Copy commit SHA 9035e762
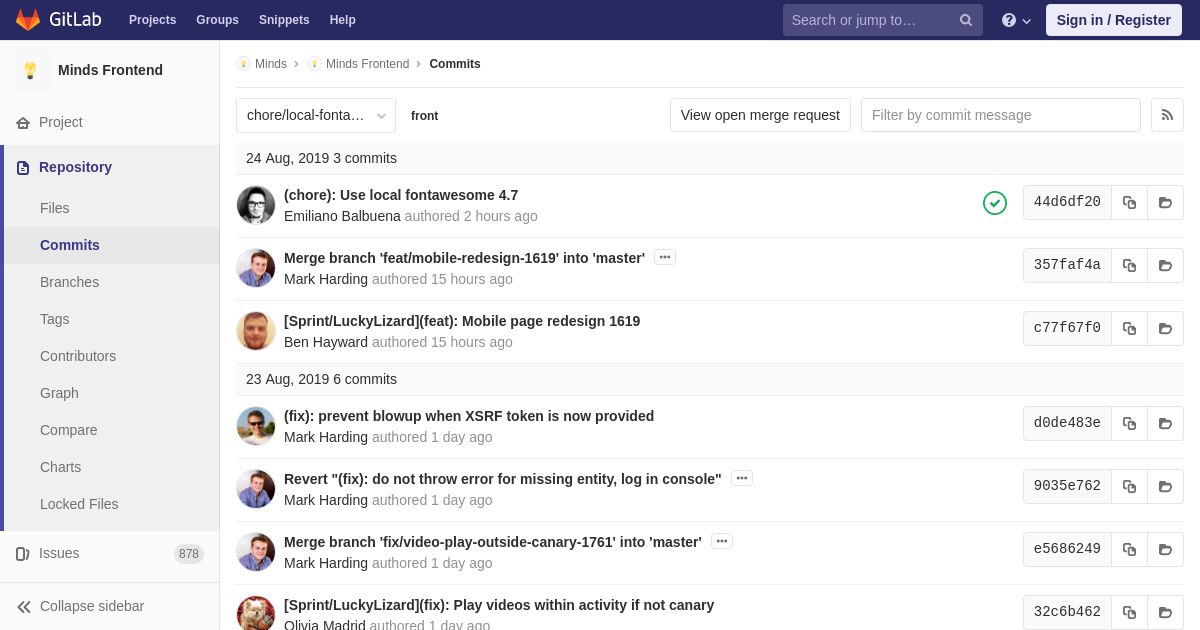This screenshot has height=630, width=1200. point(1129,487)
